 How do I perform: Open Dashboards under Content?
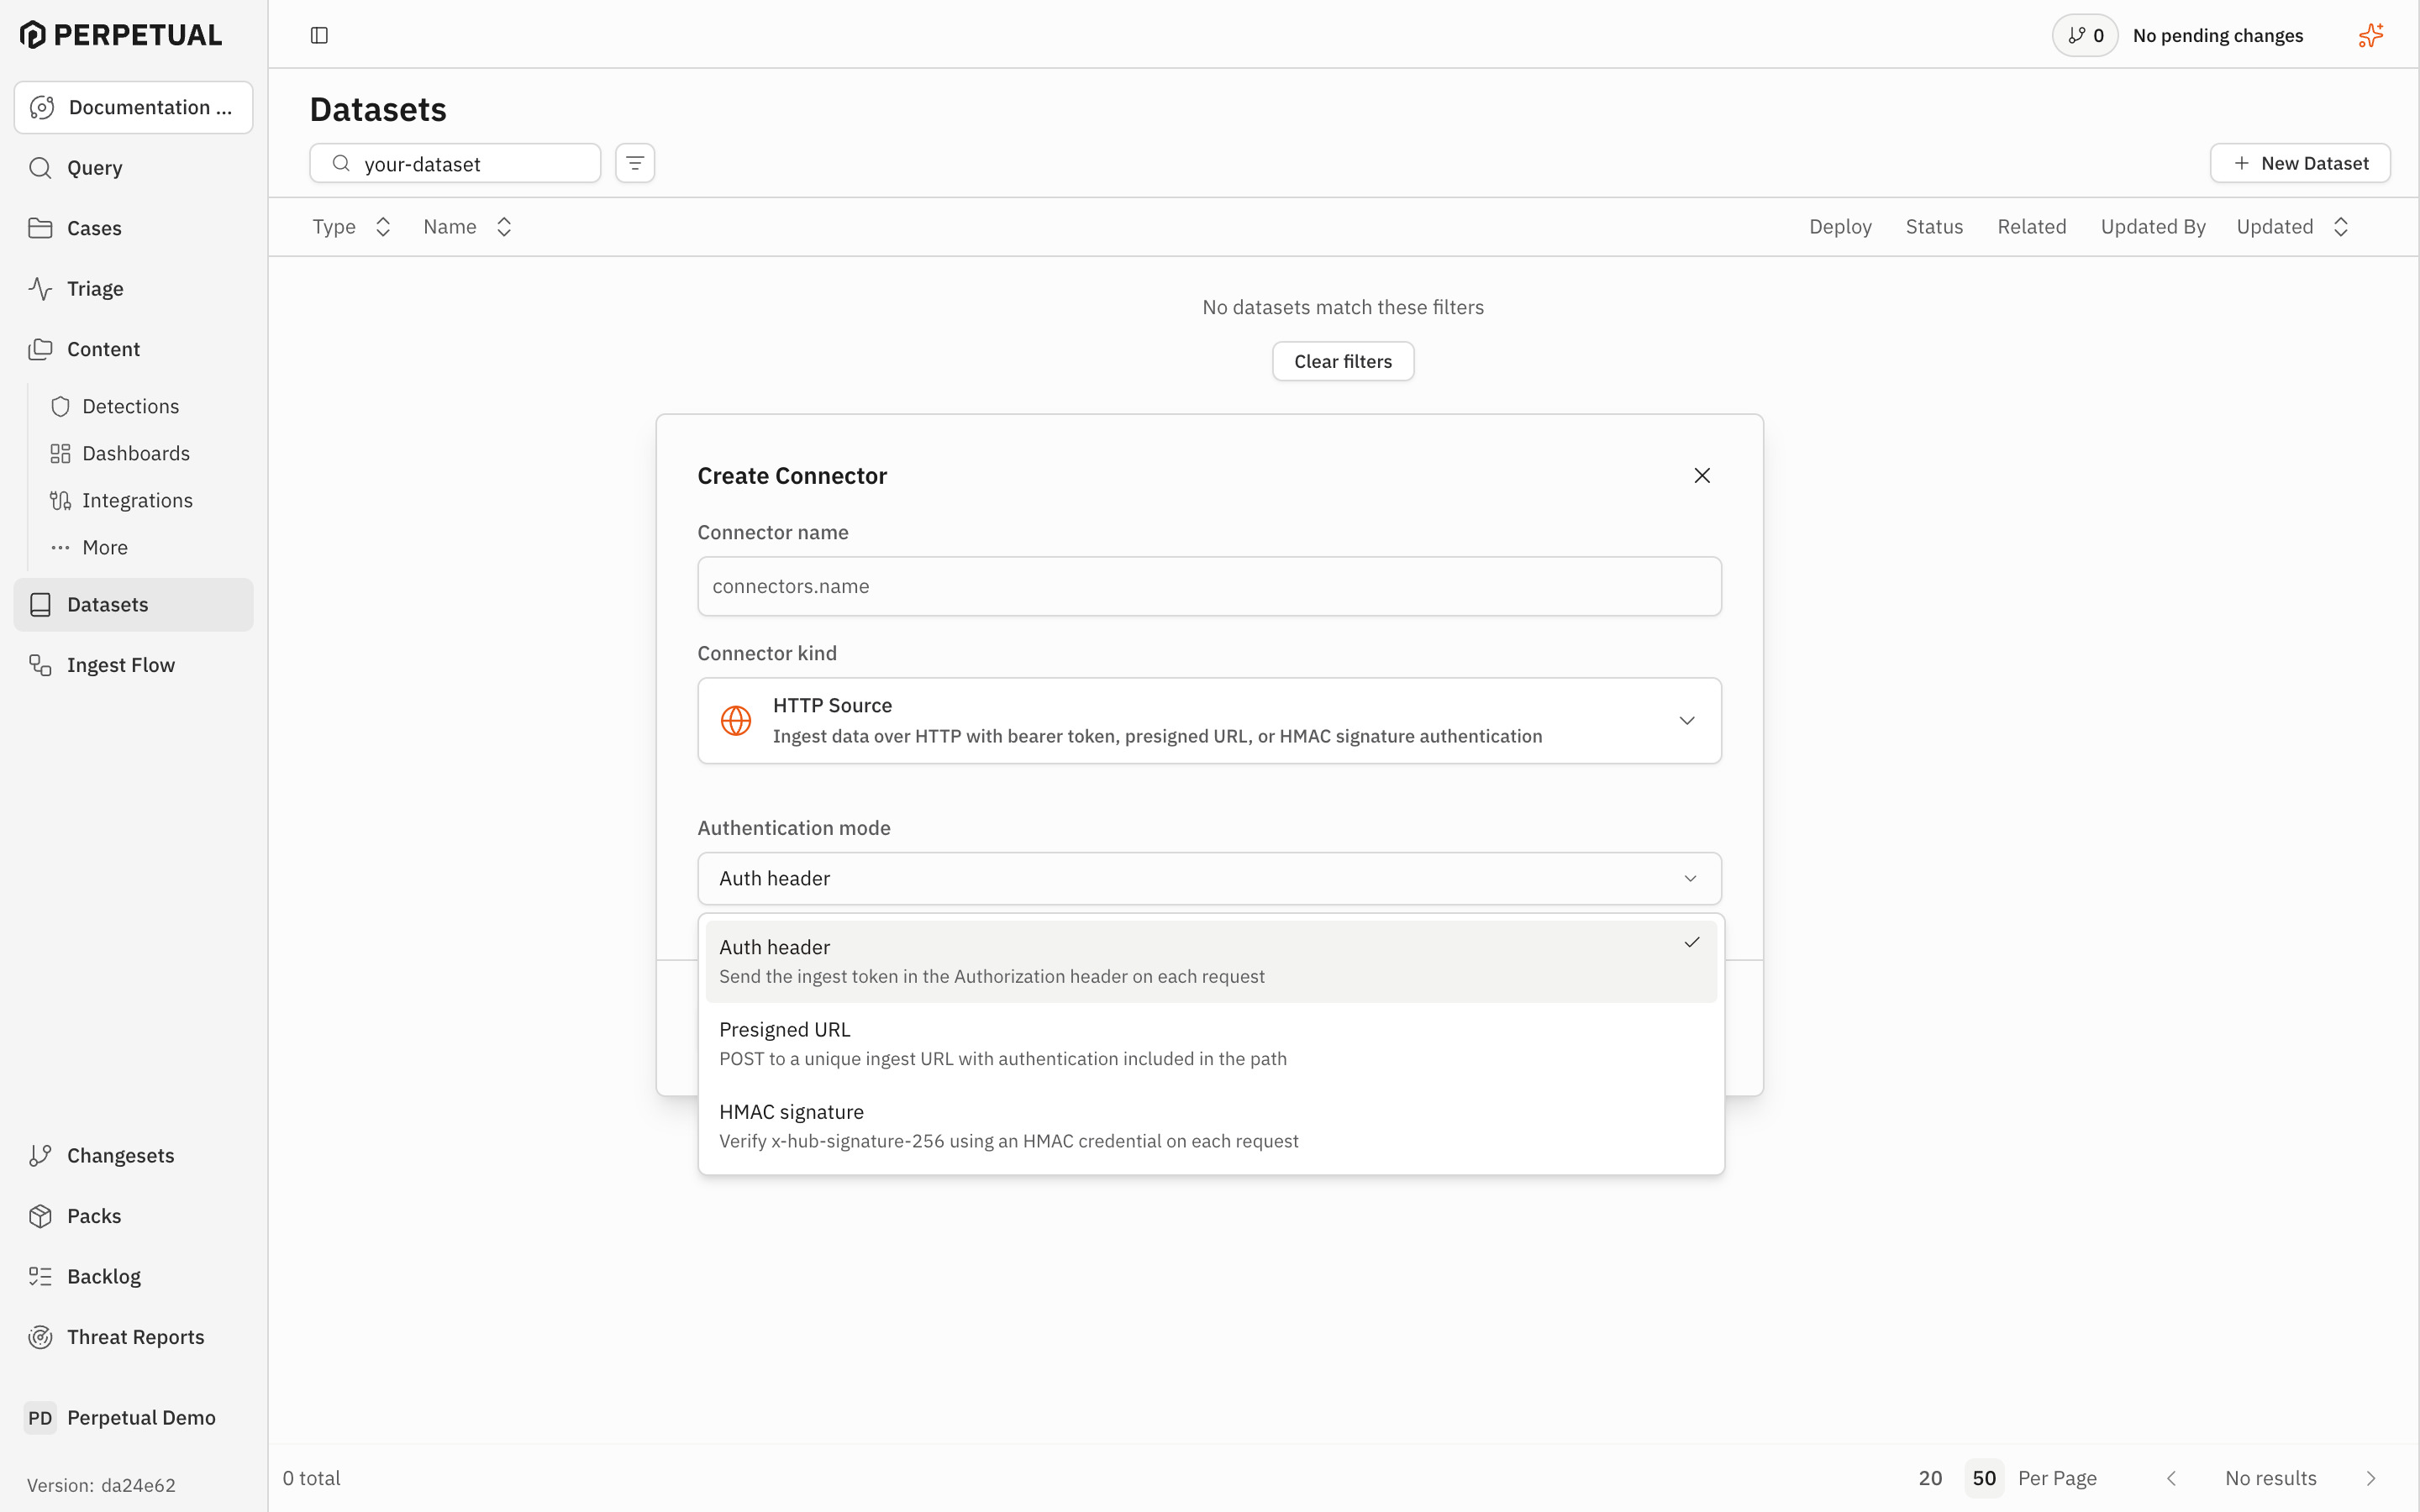(143, 453)
